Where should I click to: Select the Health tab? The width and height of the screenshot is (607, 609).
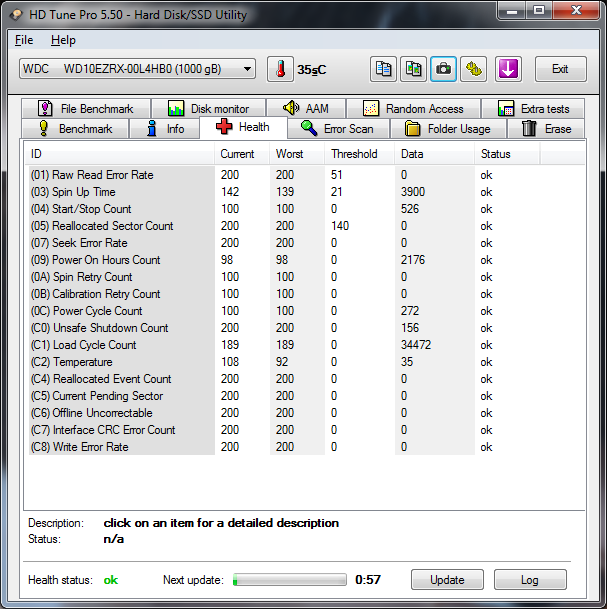tap(243, 127)
